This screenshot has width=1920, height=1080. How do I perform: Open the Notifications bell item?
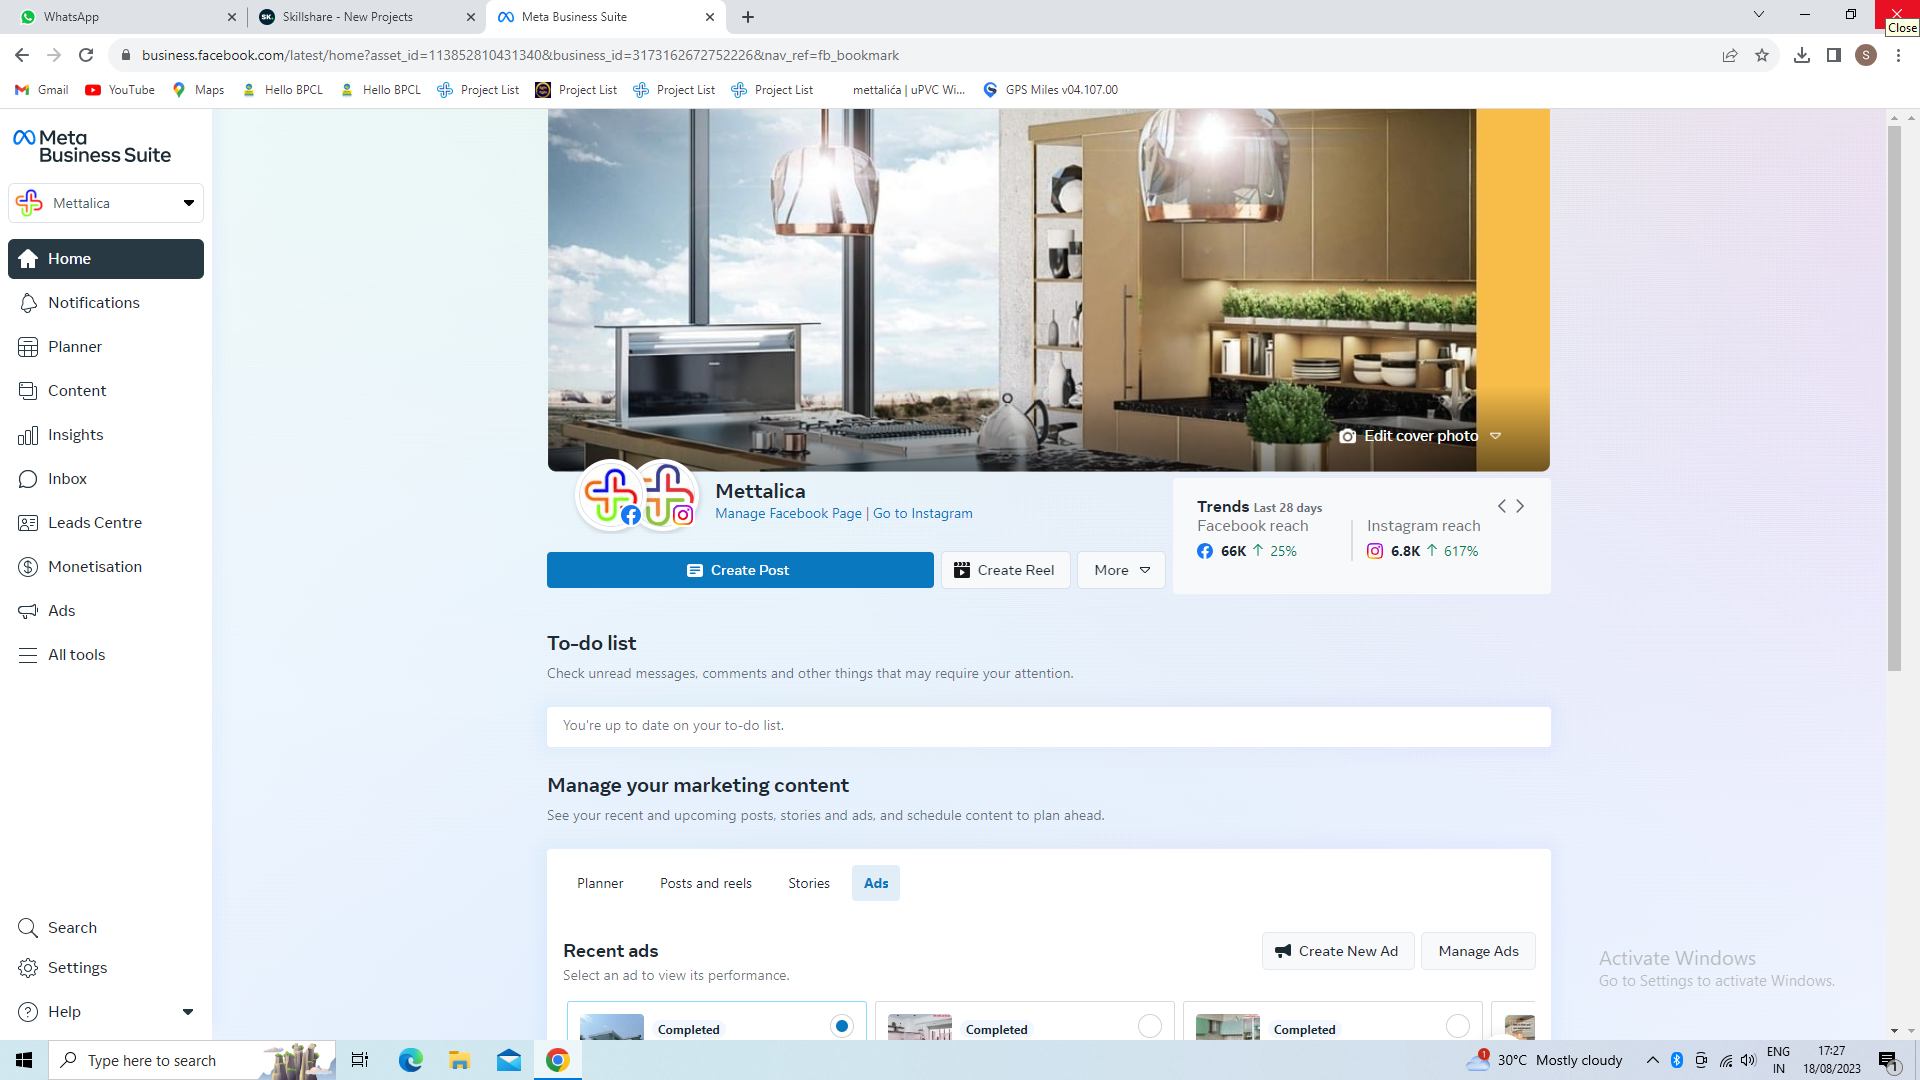(106, 303)
